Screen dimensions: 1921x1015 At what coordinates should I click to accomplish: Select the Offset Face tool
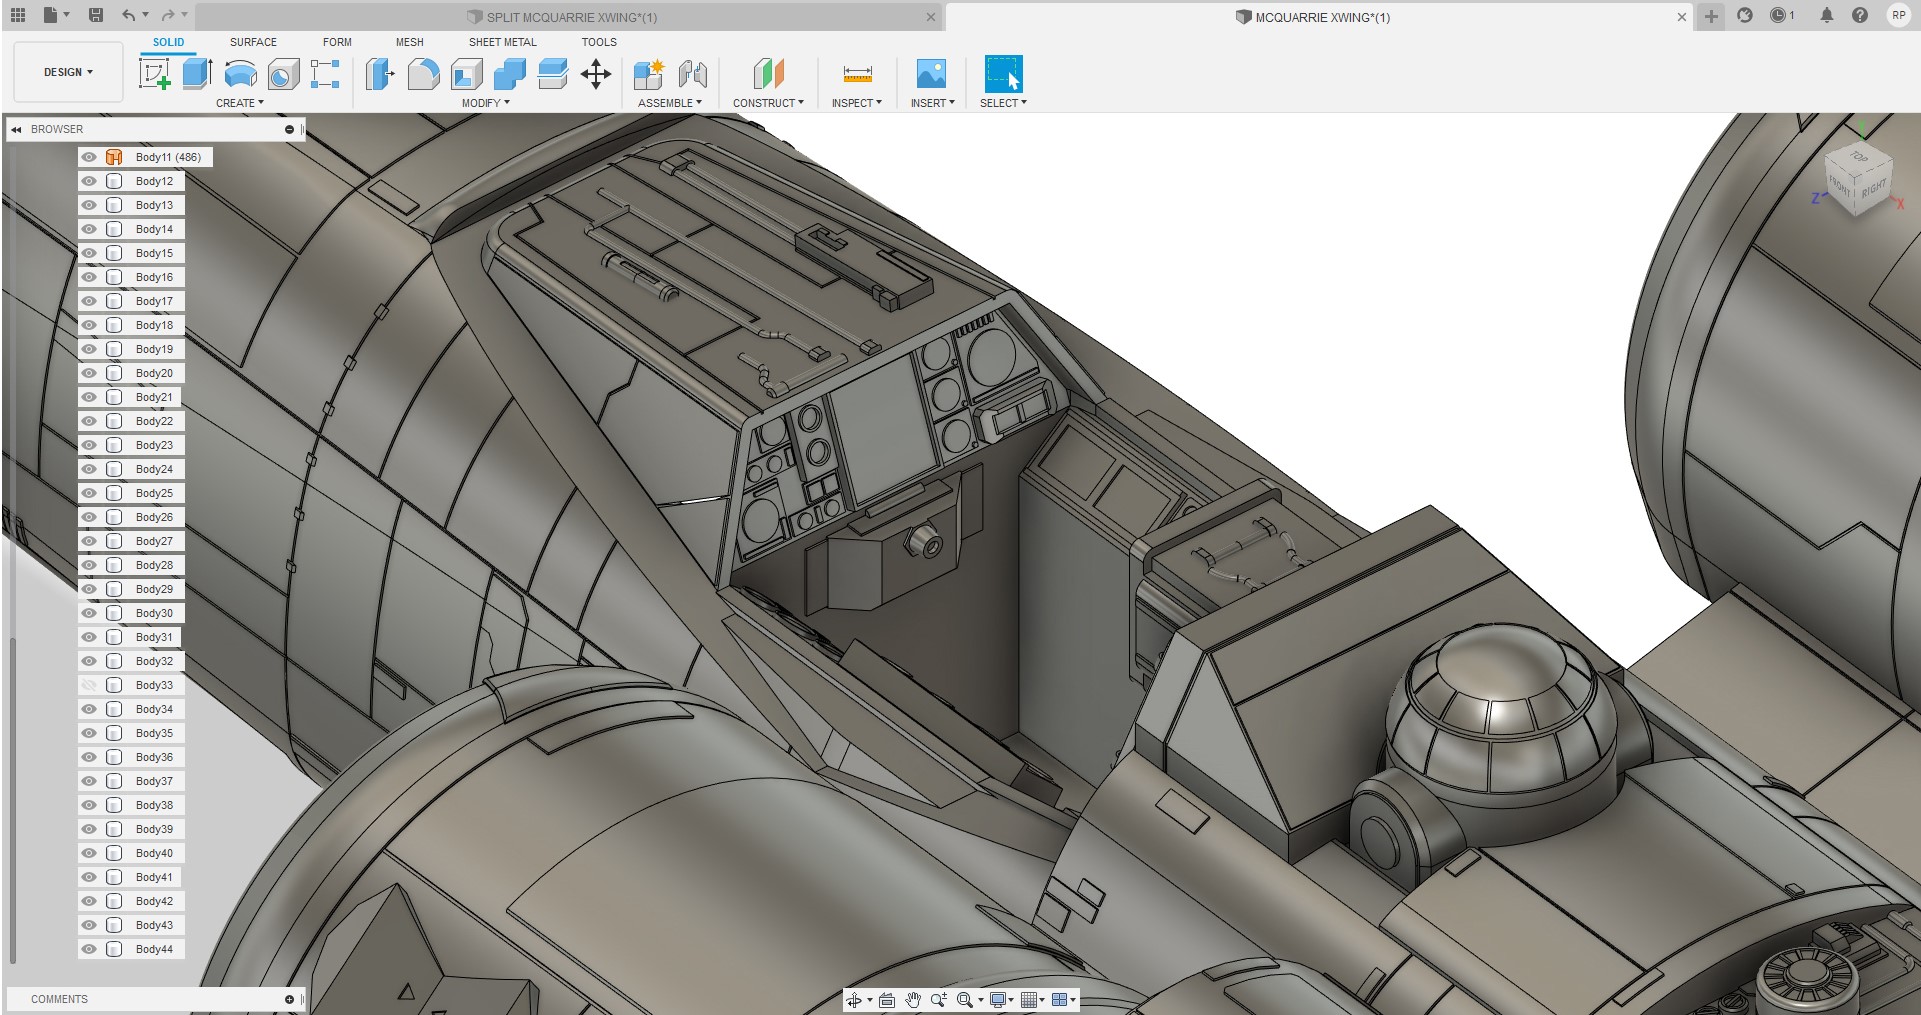click(x=552, y=74)
